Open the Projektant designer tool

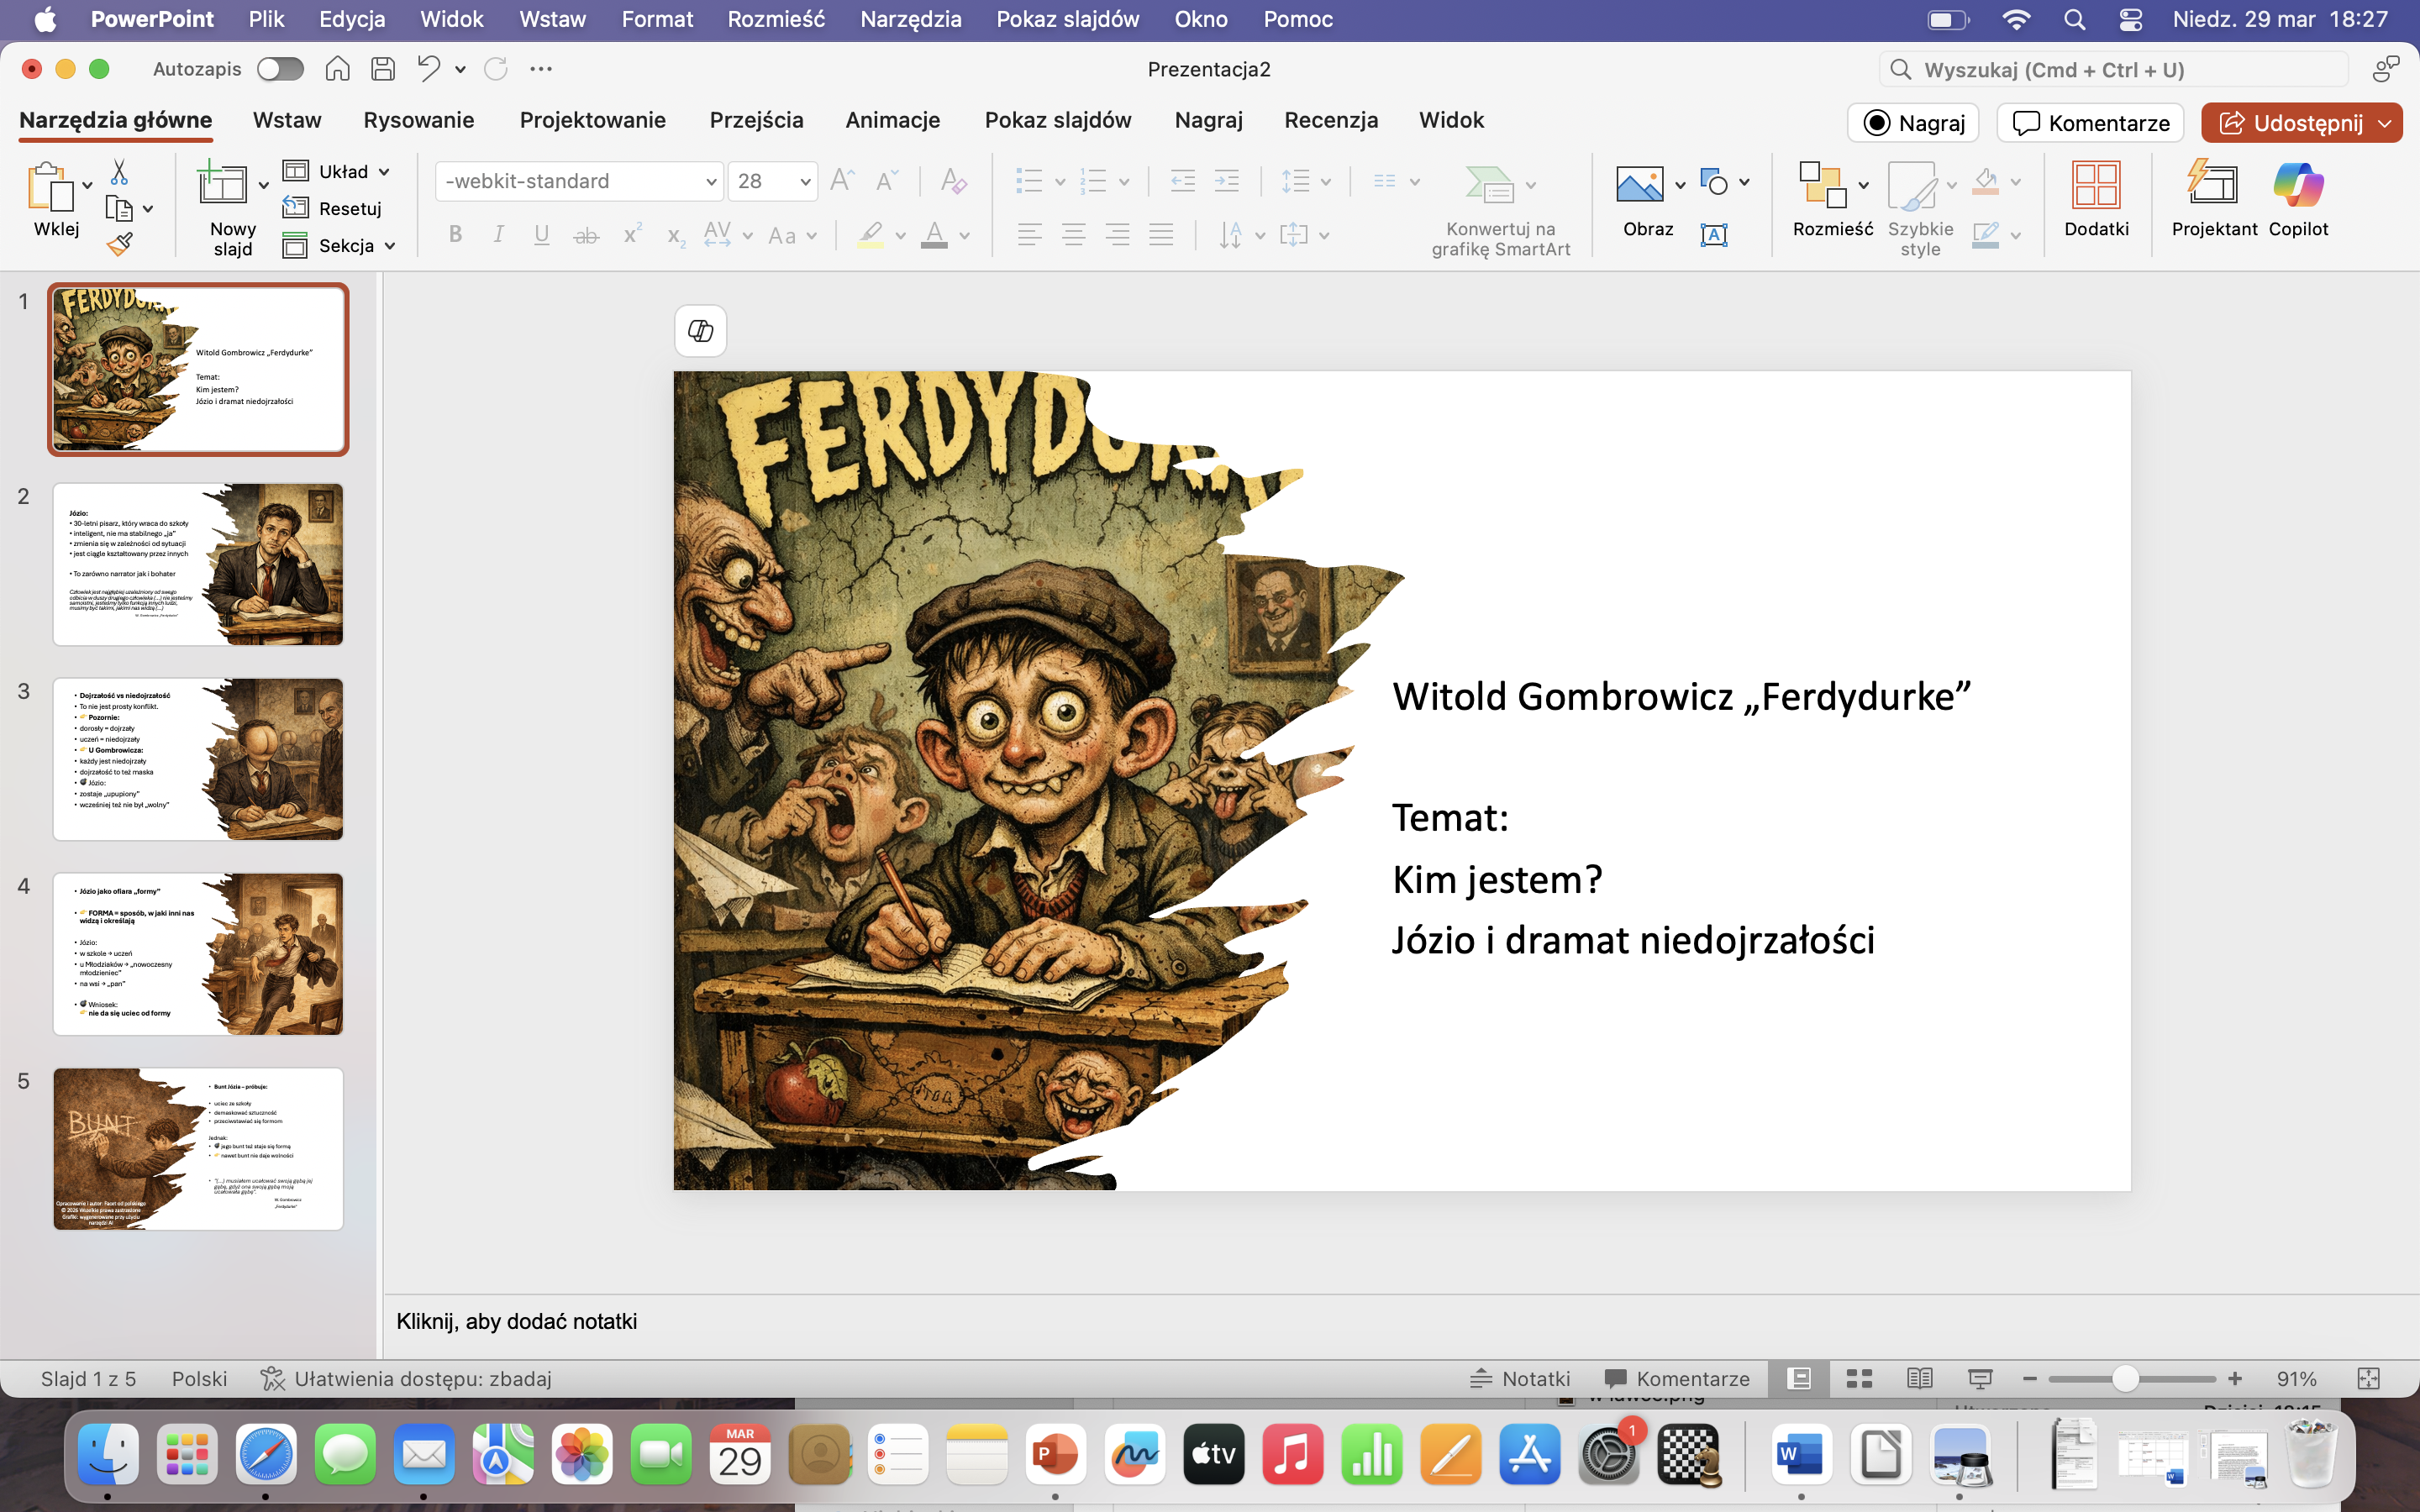[2213, 199]
